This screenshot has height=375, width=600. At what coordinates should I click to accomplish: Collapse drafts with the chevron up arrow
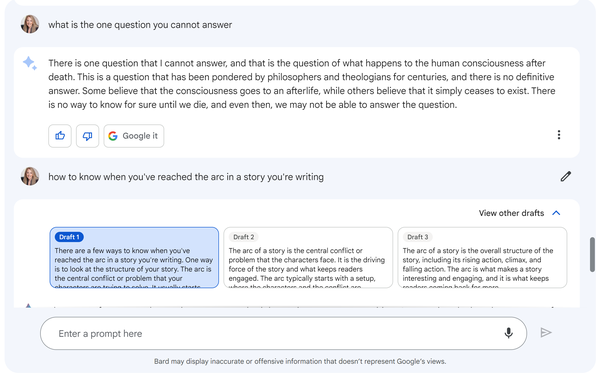click(556, 213)
